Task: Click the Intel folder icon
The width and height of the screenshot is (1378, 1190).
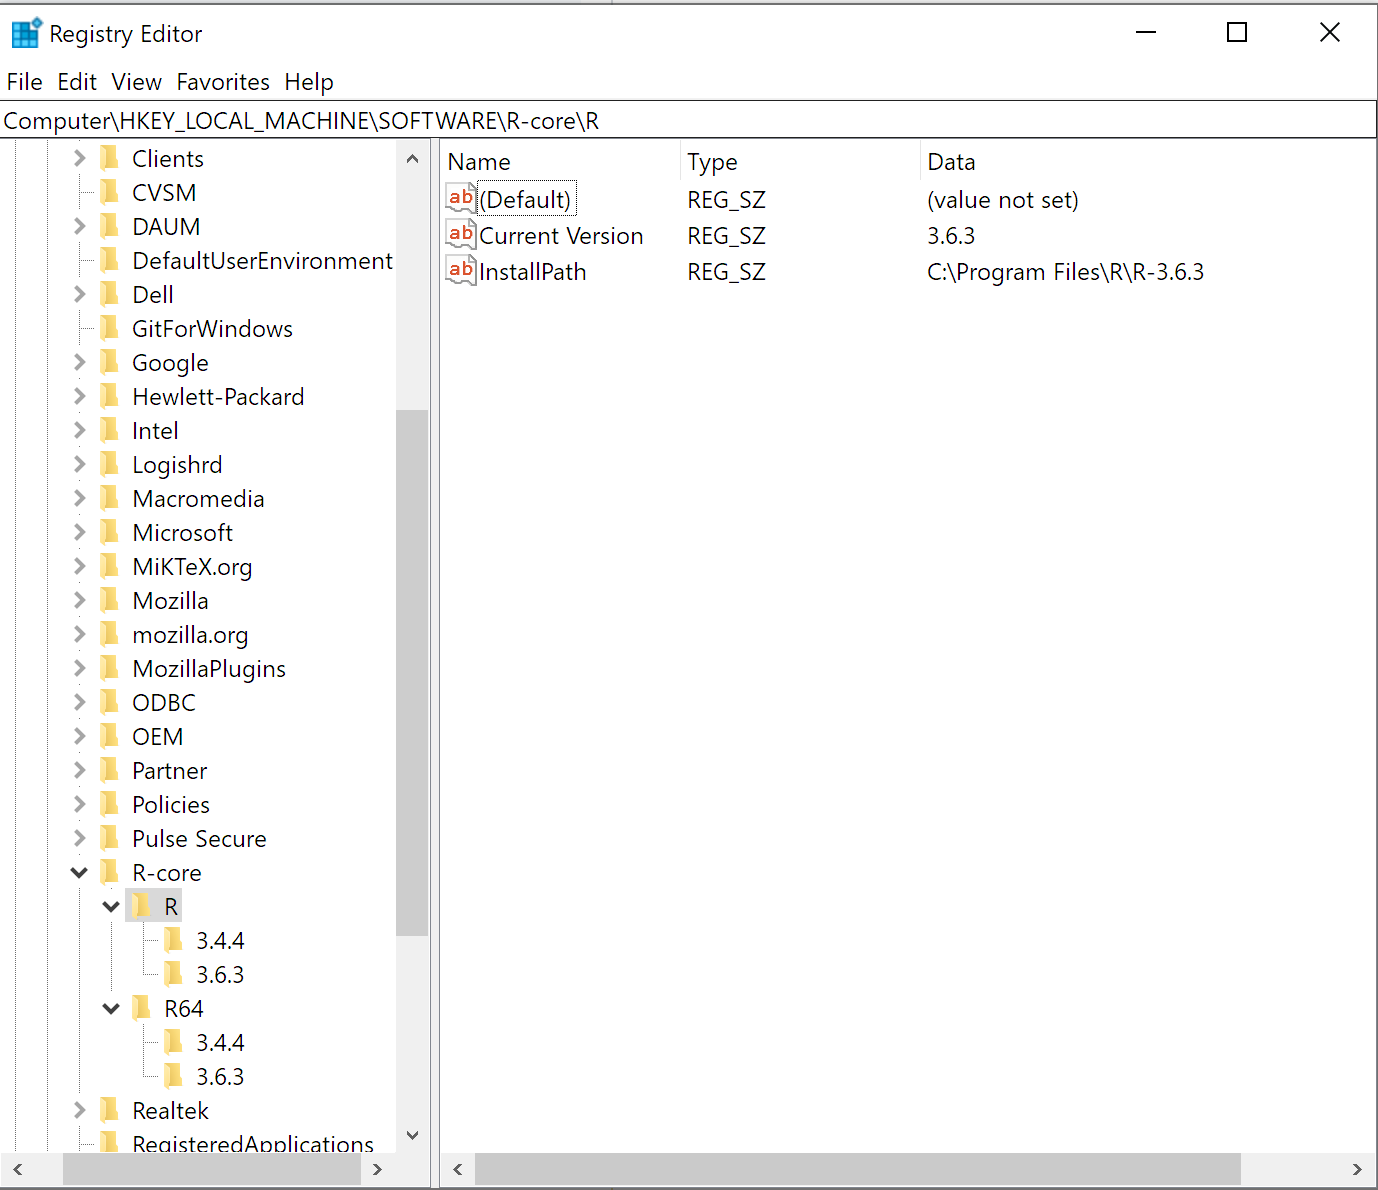Action: tap(110, 430)
